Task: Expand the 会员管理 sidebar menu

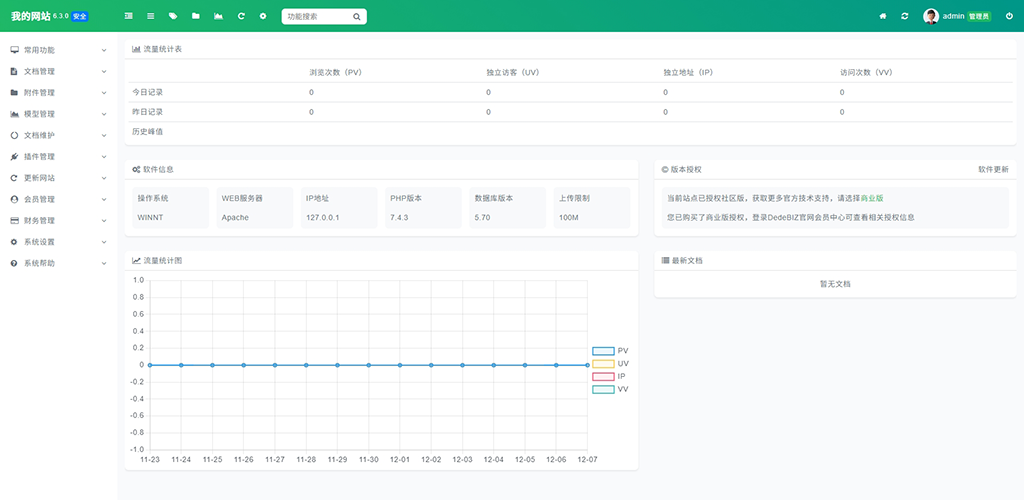Action: pyautogui.click(x=58, y=199)
